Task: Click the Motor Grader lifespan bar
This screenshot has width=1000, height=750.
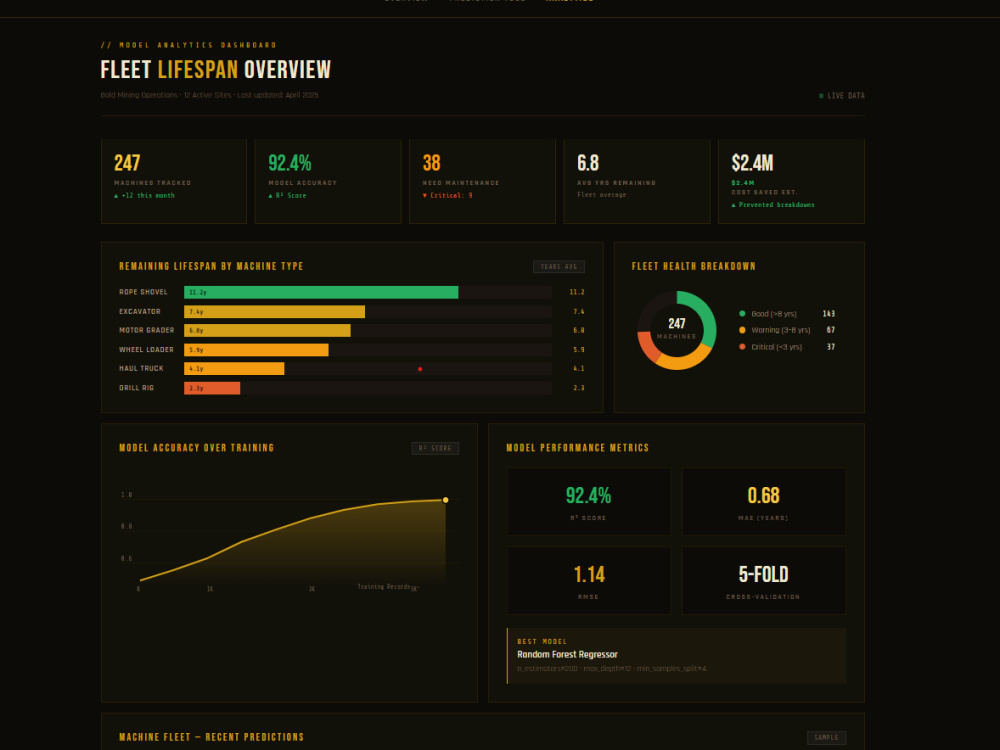Action: pyautogui.click(x=267, y=330)
